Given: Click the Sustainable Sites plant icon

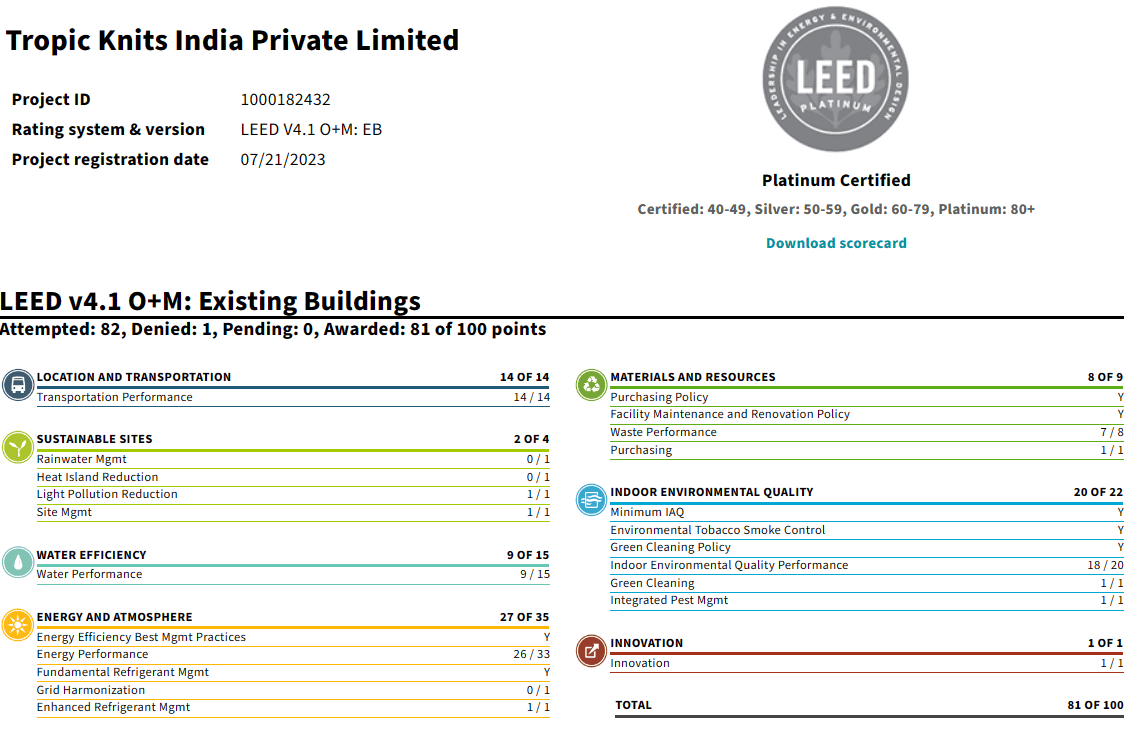Looking at the screenshot, I should (x=18, y=447).
